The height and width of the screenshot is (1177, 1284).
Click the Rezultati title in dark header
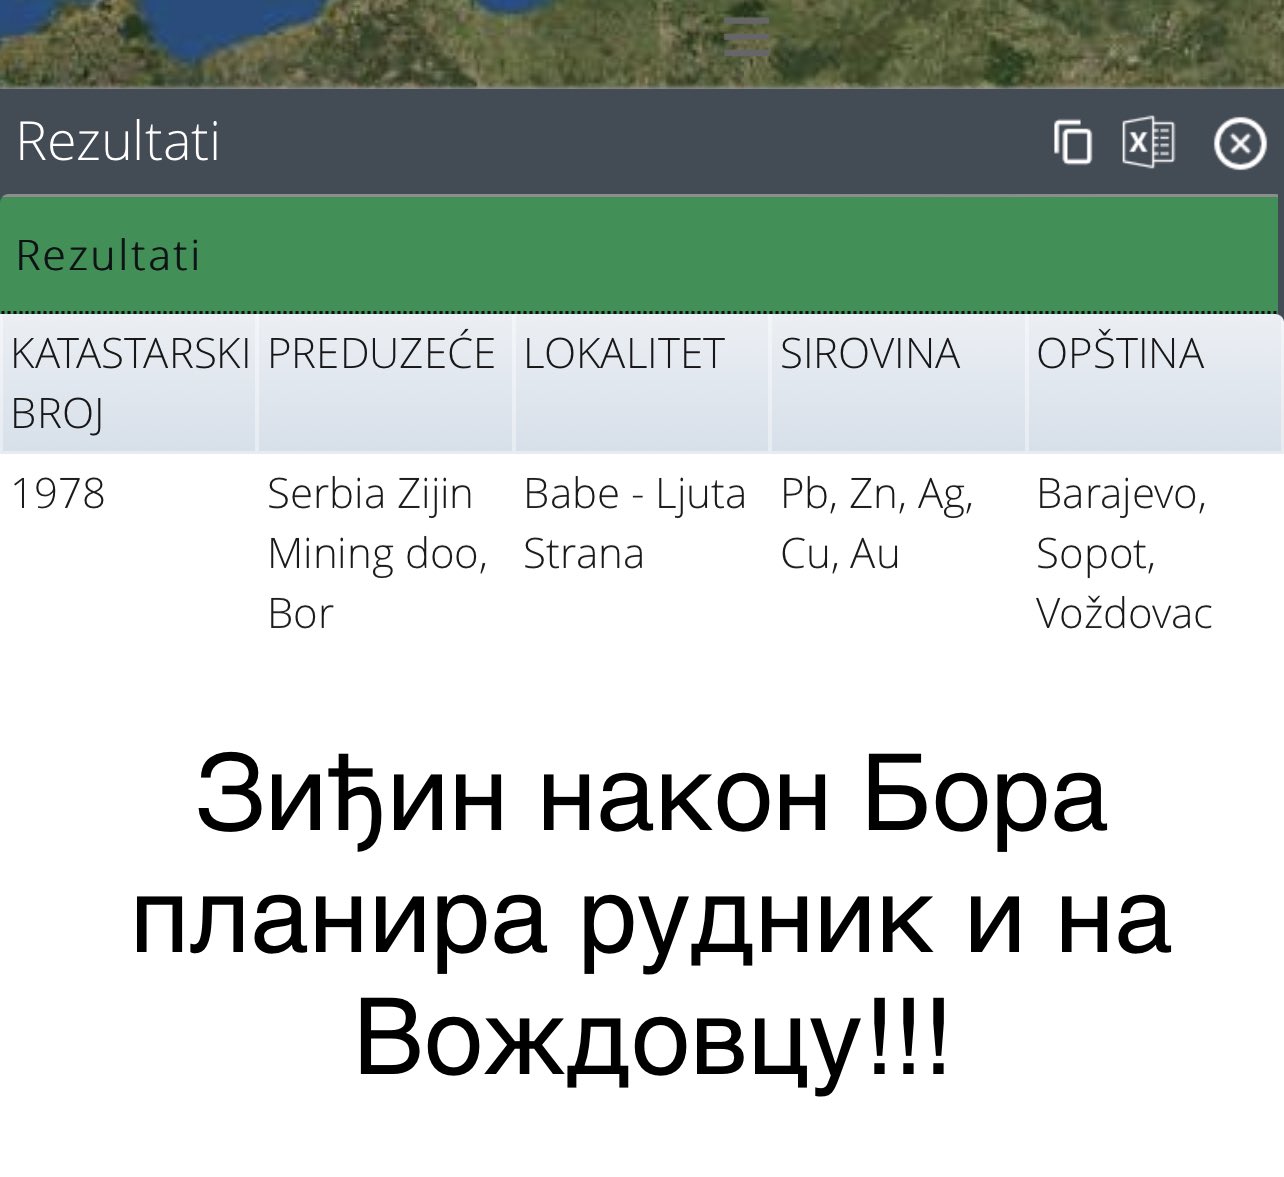coord(118,141)
